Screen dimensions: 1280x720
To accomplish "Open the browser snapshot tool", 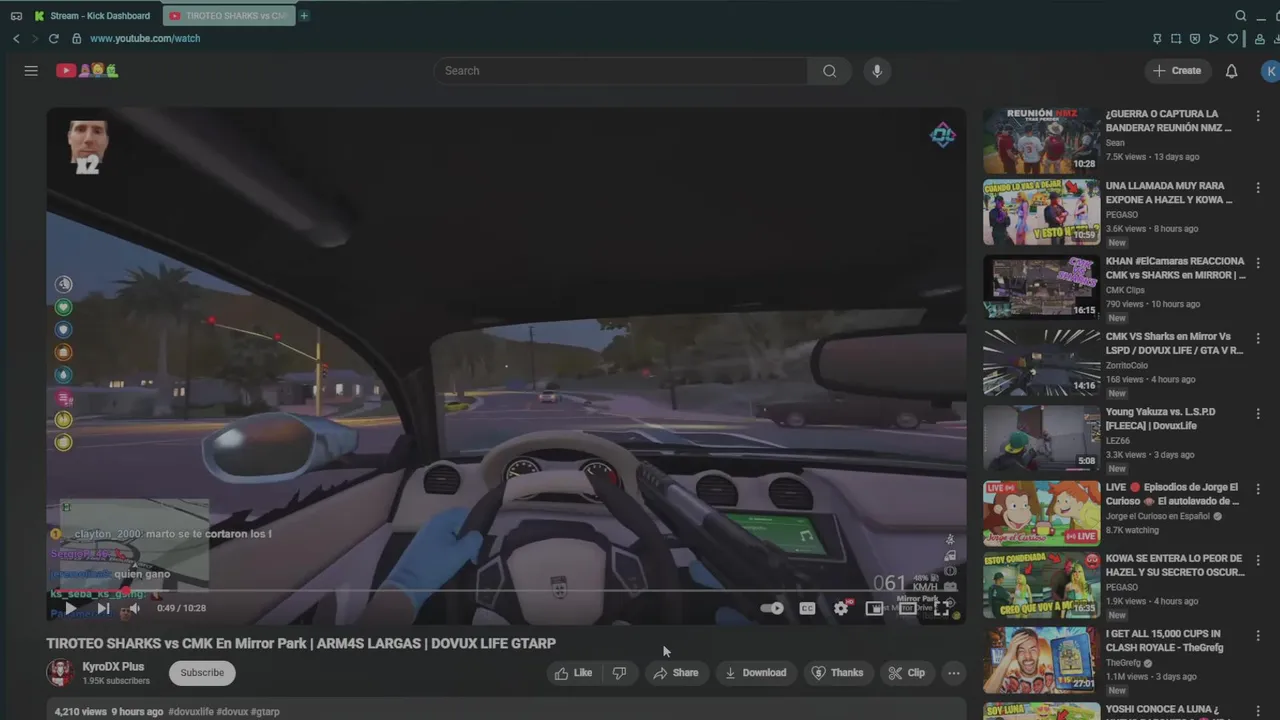I will click(x=1176, y=39).
